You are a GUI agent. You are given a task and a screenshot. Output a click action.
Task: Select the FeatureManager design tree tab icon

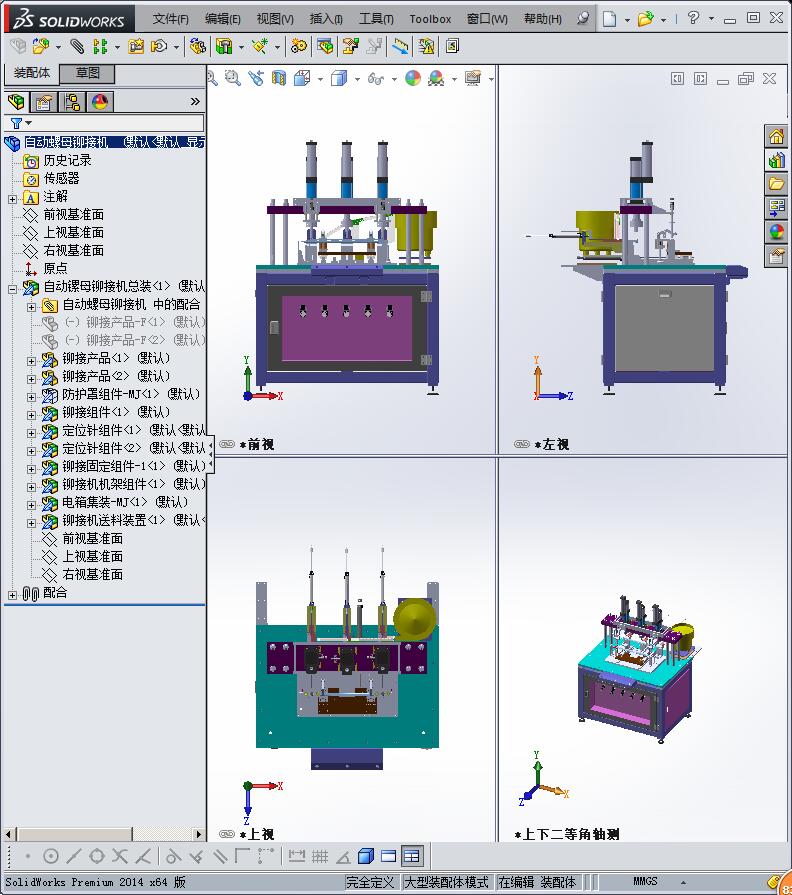coord(17,102)
